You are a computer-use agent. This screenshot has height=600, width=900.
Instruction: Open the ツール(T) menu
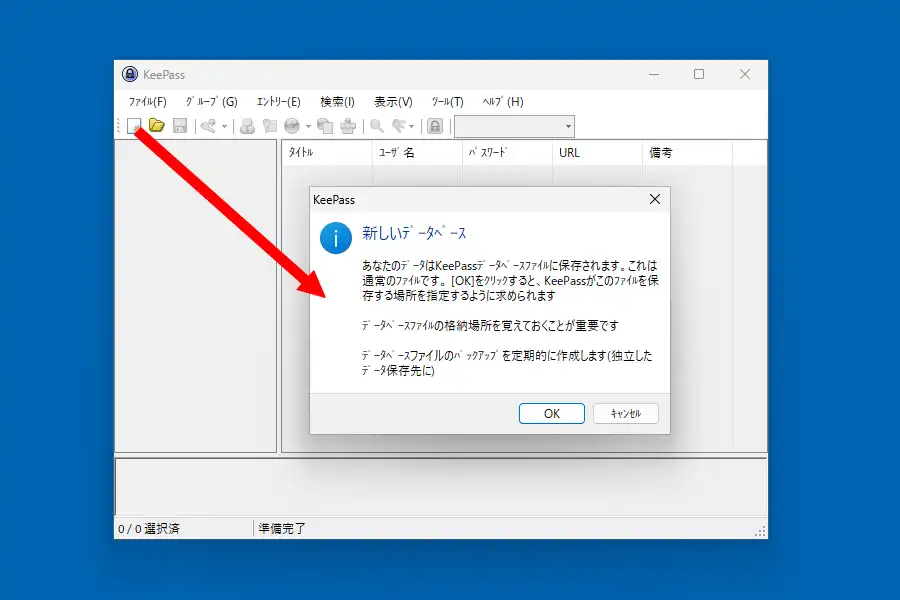click(x=448, y=102)
